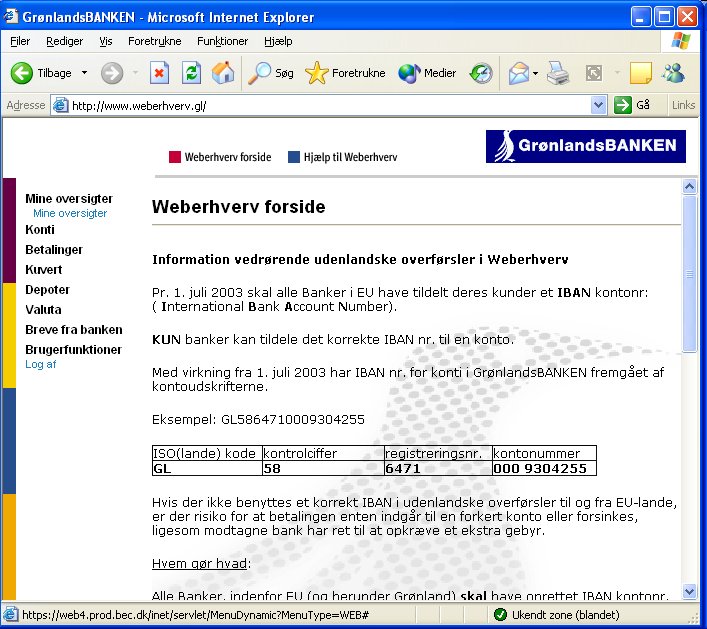
Task: Click the yellow note toolbar icon
Action: click(641, 73)
